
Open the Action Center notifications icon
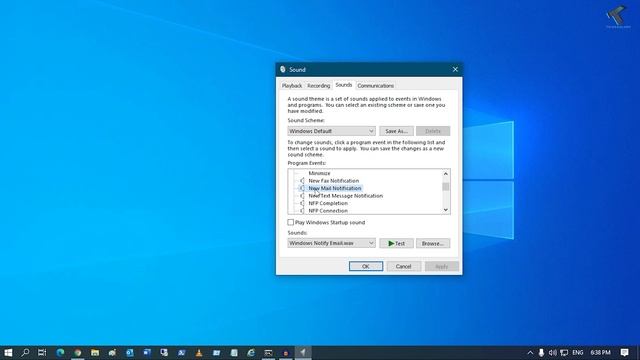point(624,353)
